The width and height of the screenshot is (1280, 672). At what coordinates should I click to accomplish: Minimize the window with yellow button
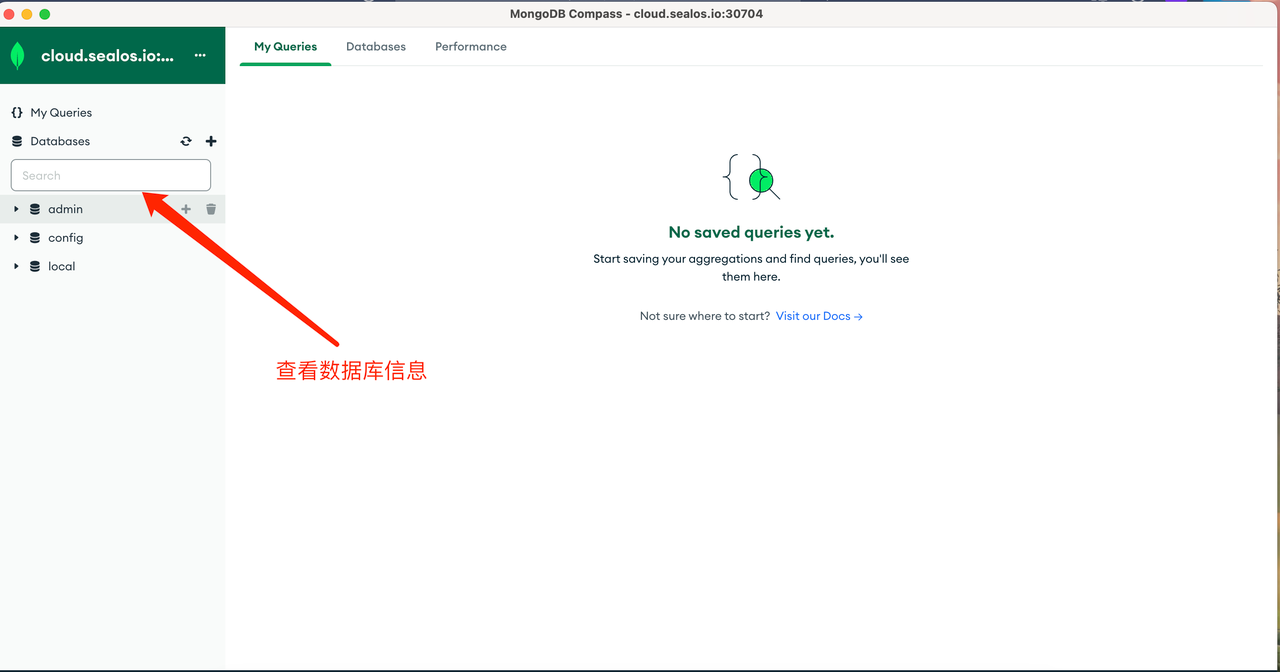tap(27, 14)
